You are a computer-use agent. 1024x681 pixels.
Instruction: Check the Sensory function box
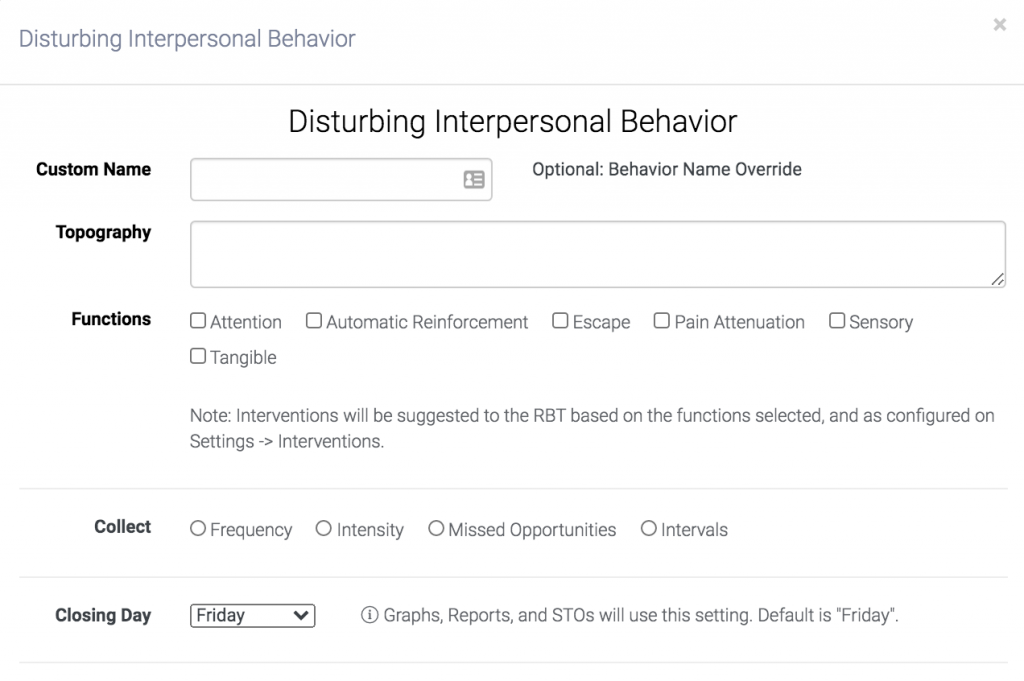[x=837, y=321]
